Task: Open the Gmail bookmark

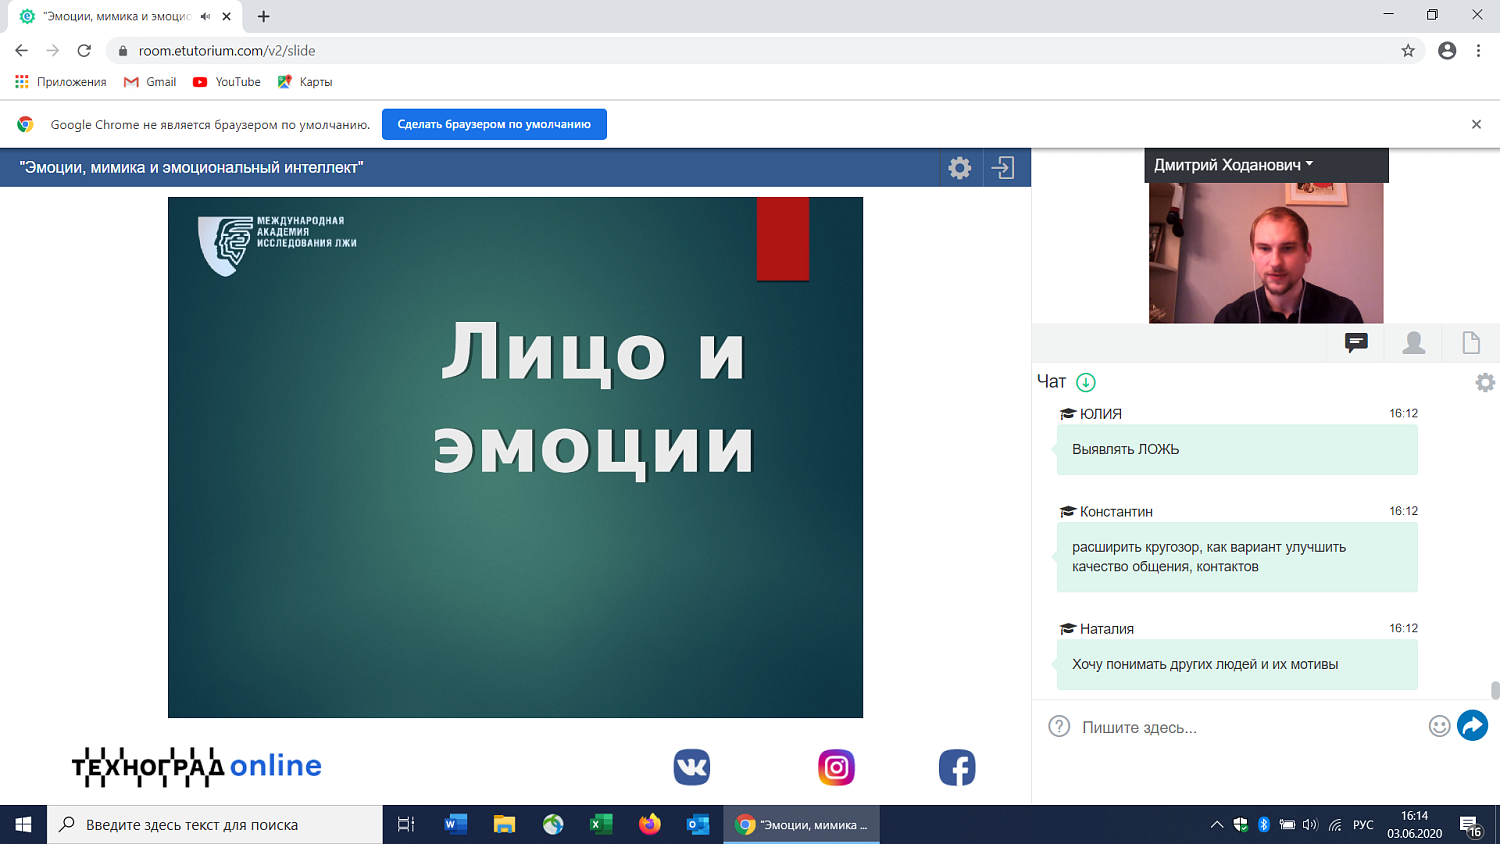Action: click(150, 82)
